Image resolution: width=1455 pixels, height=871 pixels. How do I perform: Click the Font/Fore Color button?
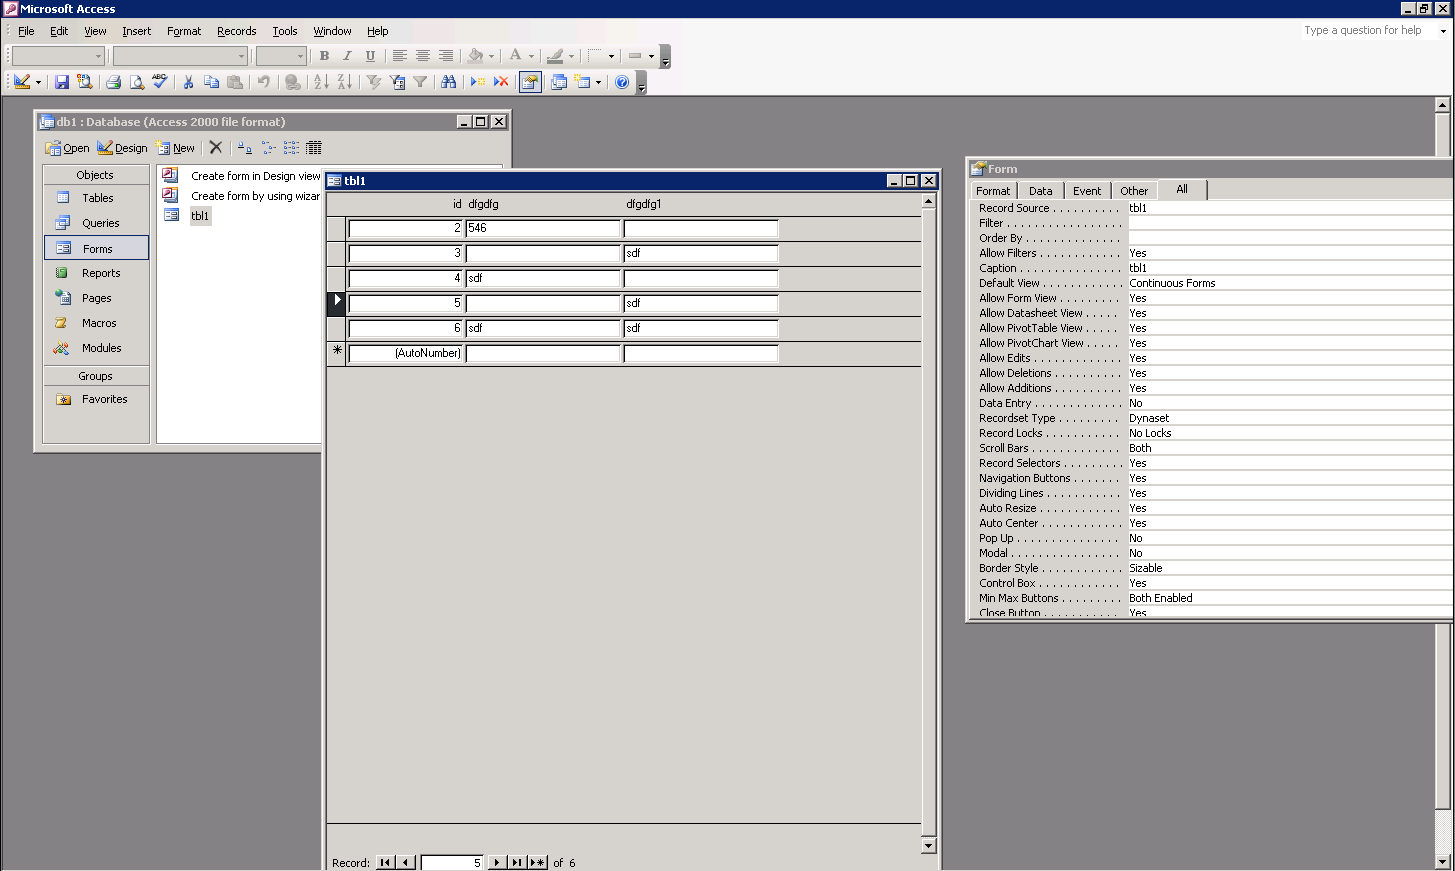click(516, 56)
